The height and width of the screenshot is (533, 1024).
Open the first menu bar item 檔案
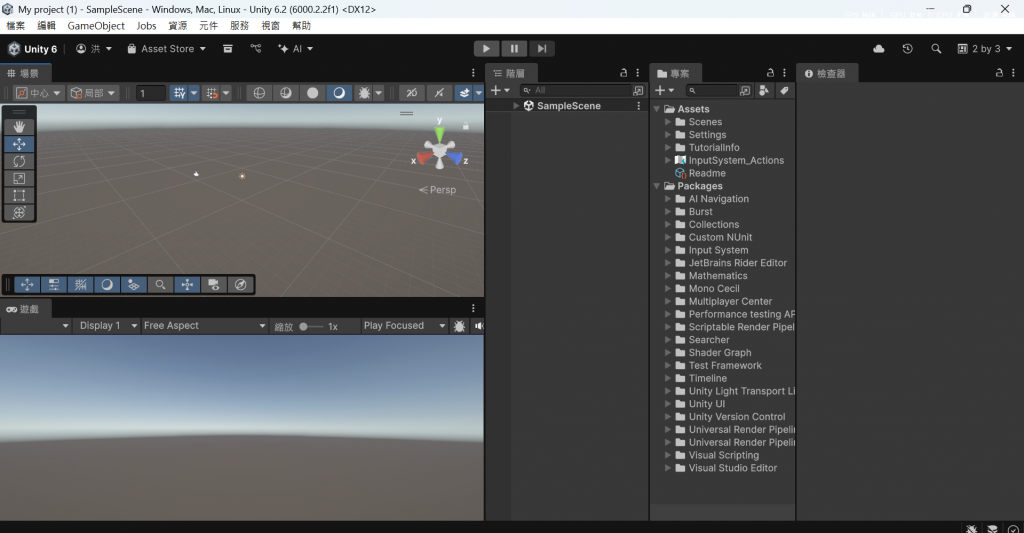point(16,26)
